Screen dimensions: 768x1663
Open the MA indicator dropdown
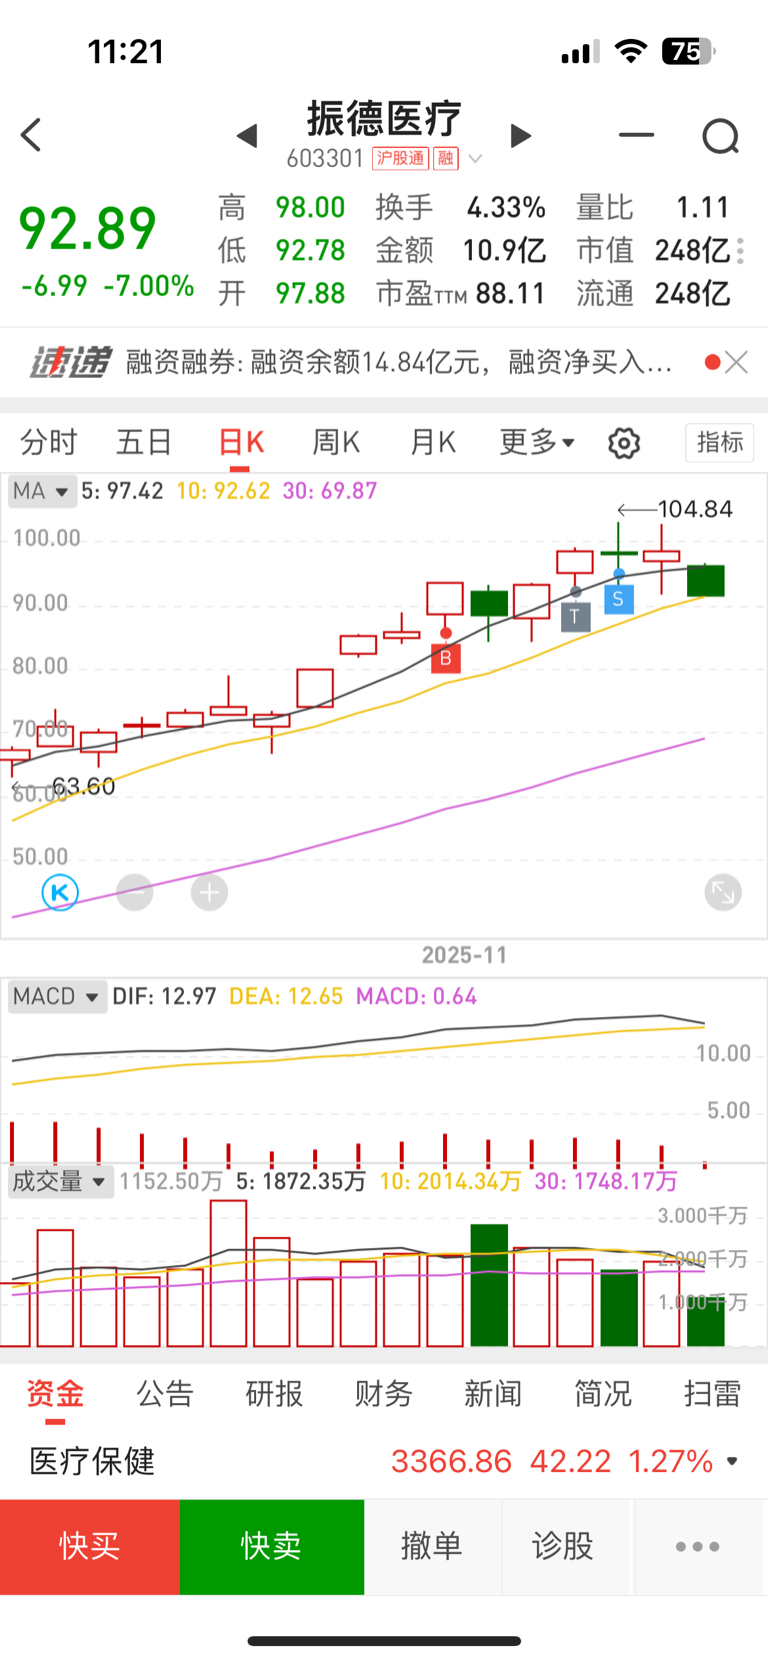pos(41,491)
